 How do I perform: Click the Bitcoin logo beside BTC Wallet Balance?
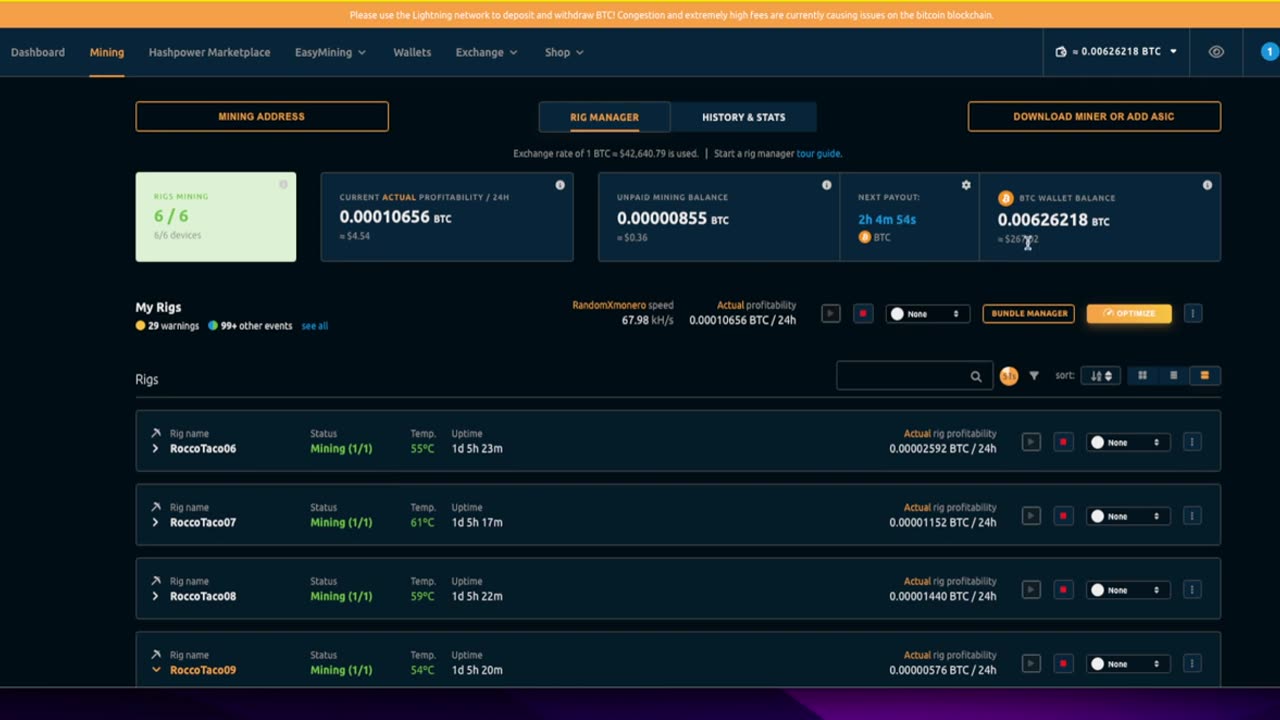pyautogui.click(x=1006, y=198)
